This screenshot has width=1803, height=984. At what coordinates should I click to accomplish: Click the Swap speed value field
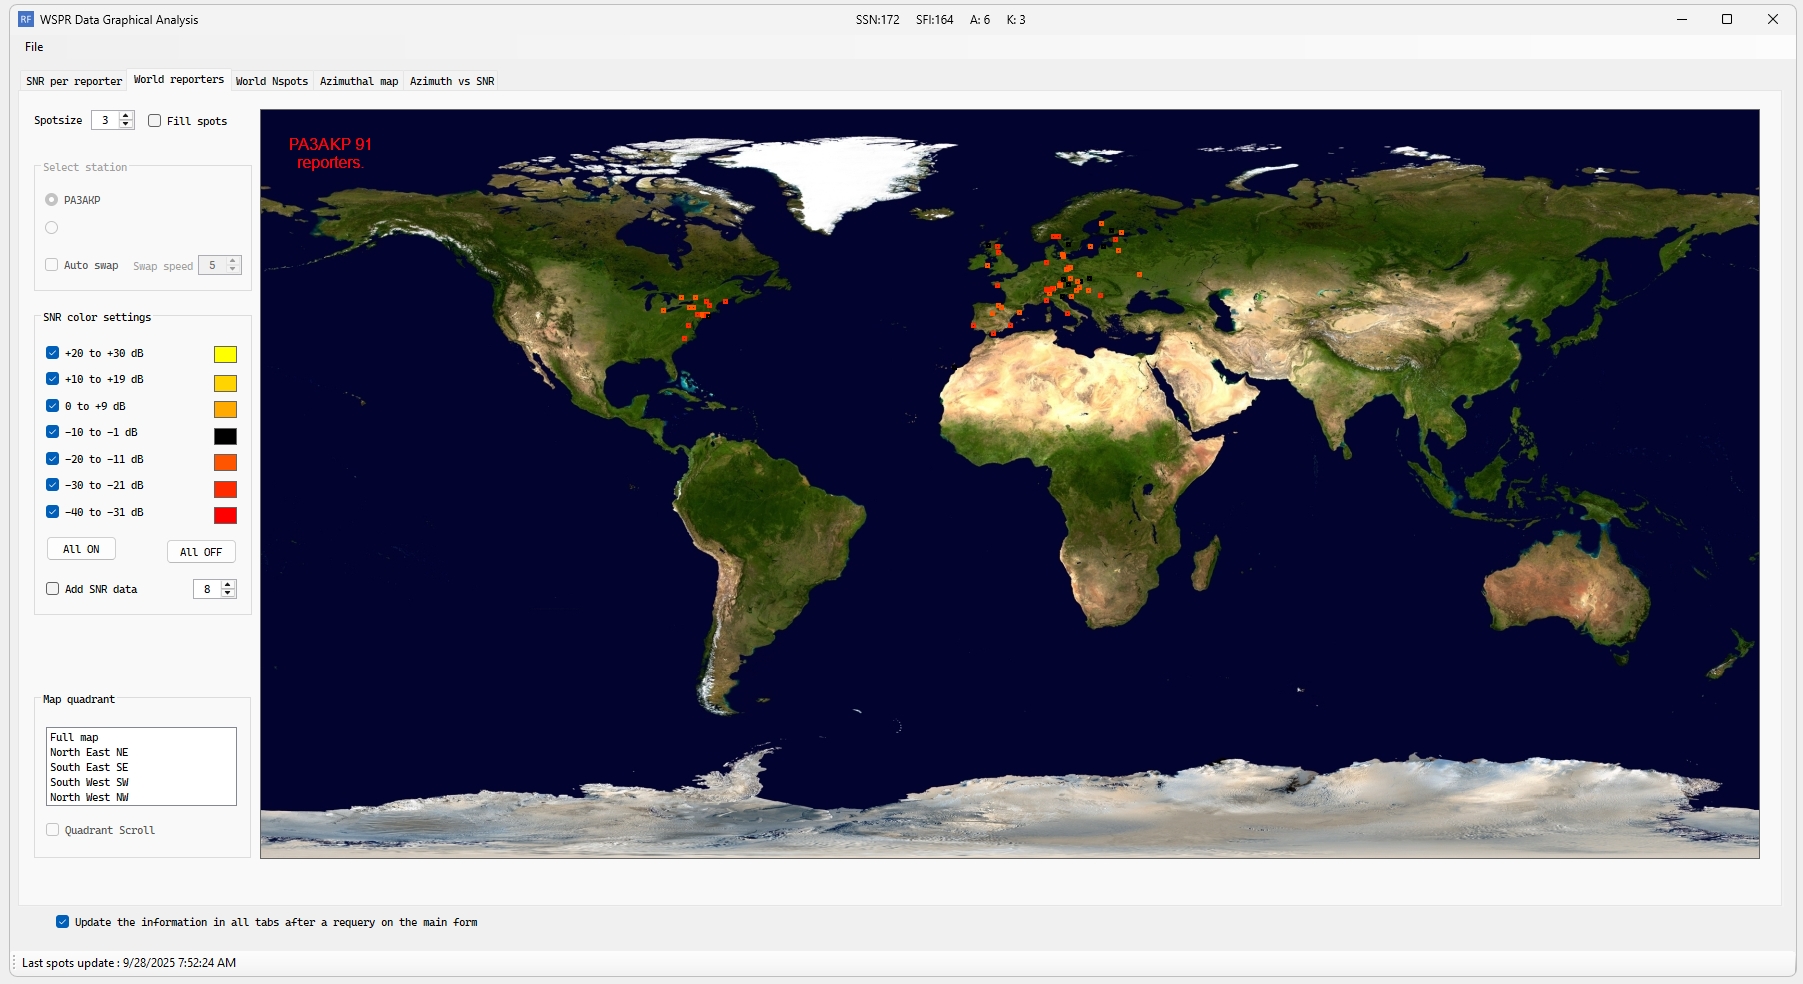click(212, 265)
